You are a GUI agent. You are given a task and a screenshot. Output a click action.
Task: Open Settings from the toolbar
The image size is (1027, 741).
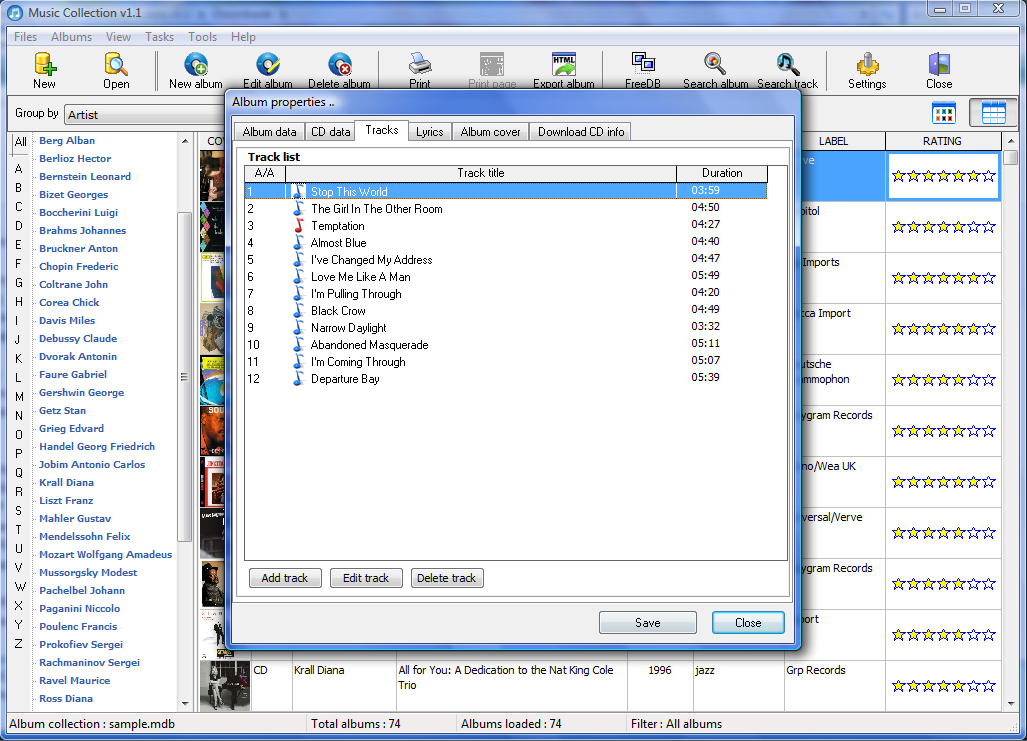coord(867,70)
